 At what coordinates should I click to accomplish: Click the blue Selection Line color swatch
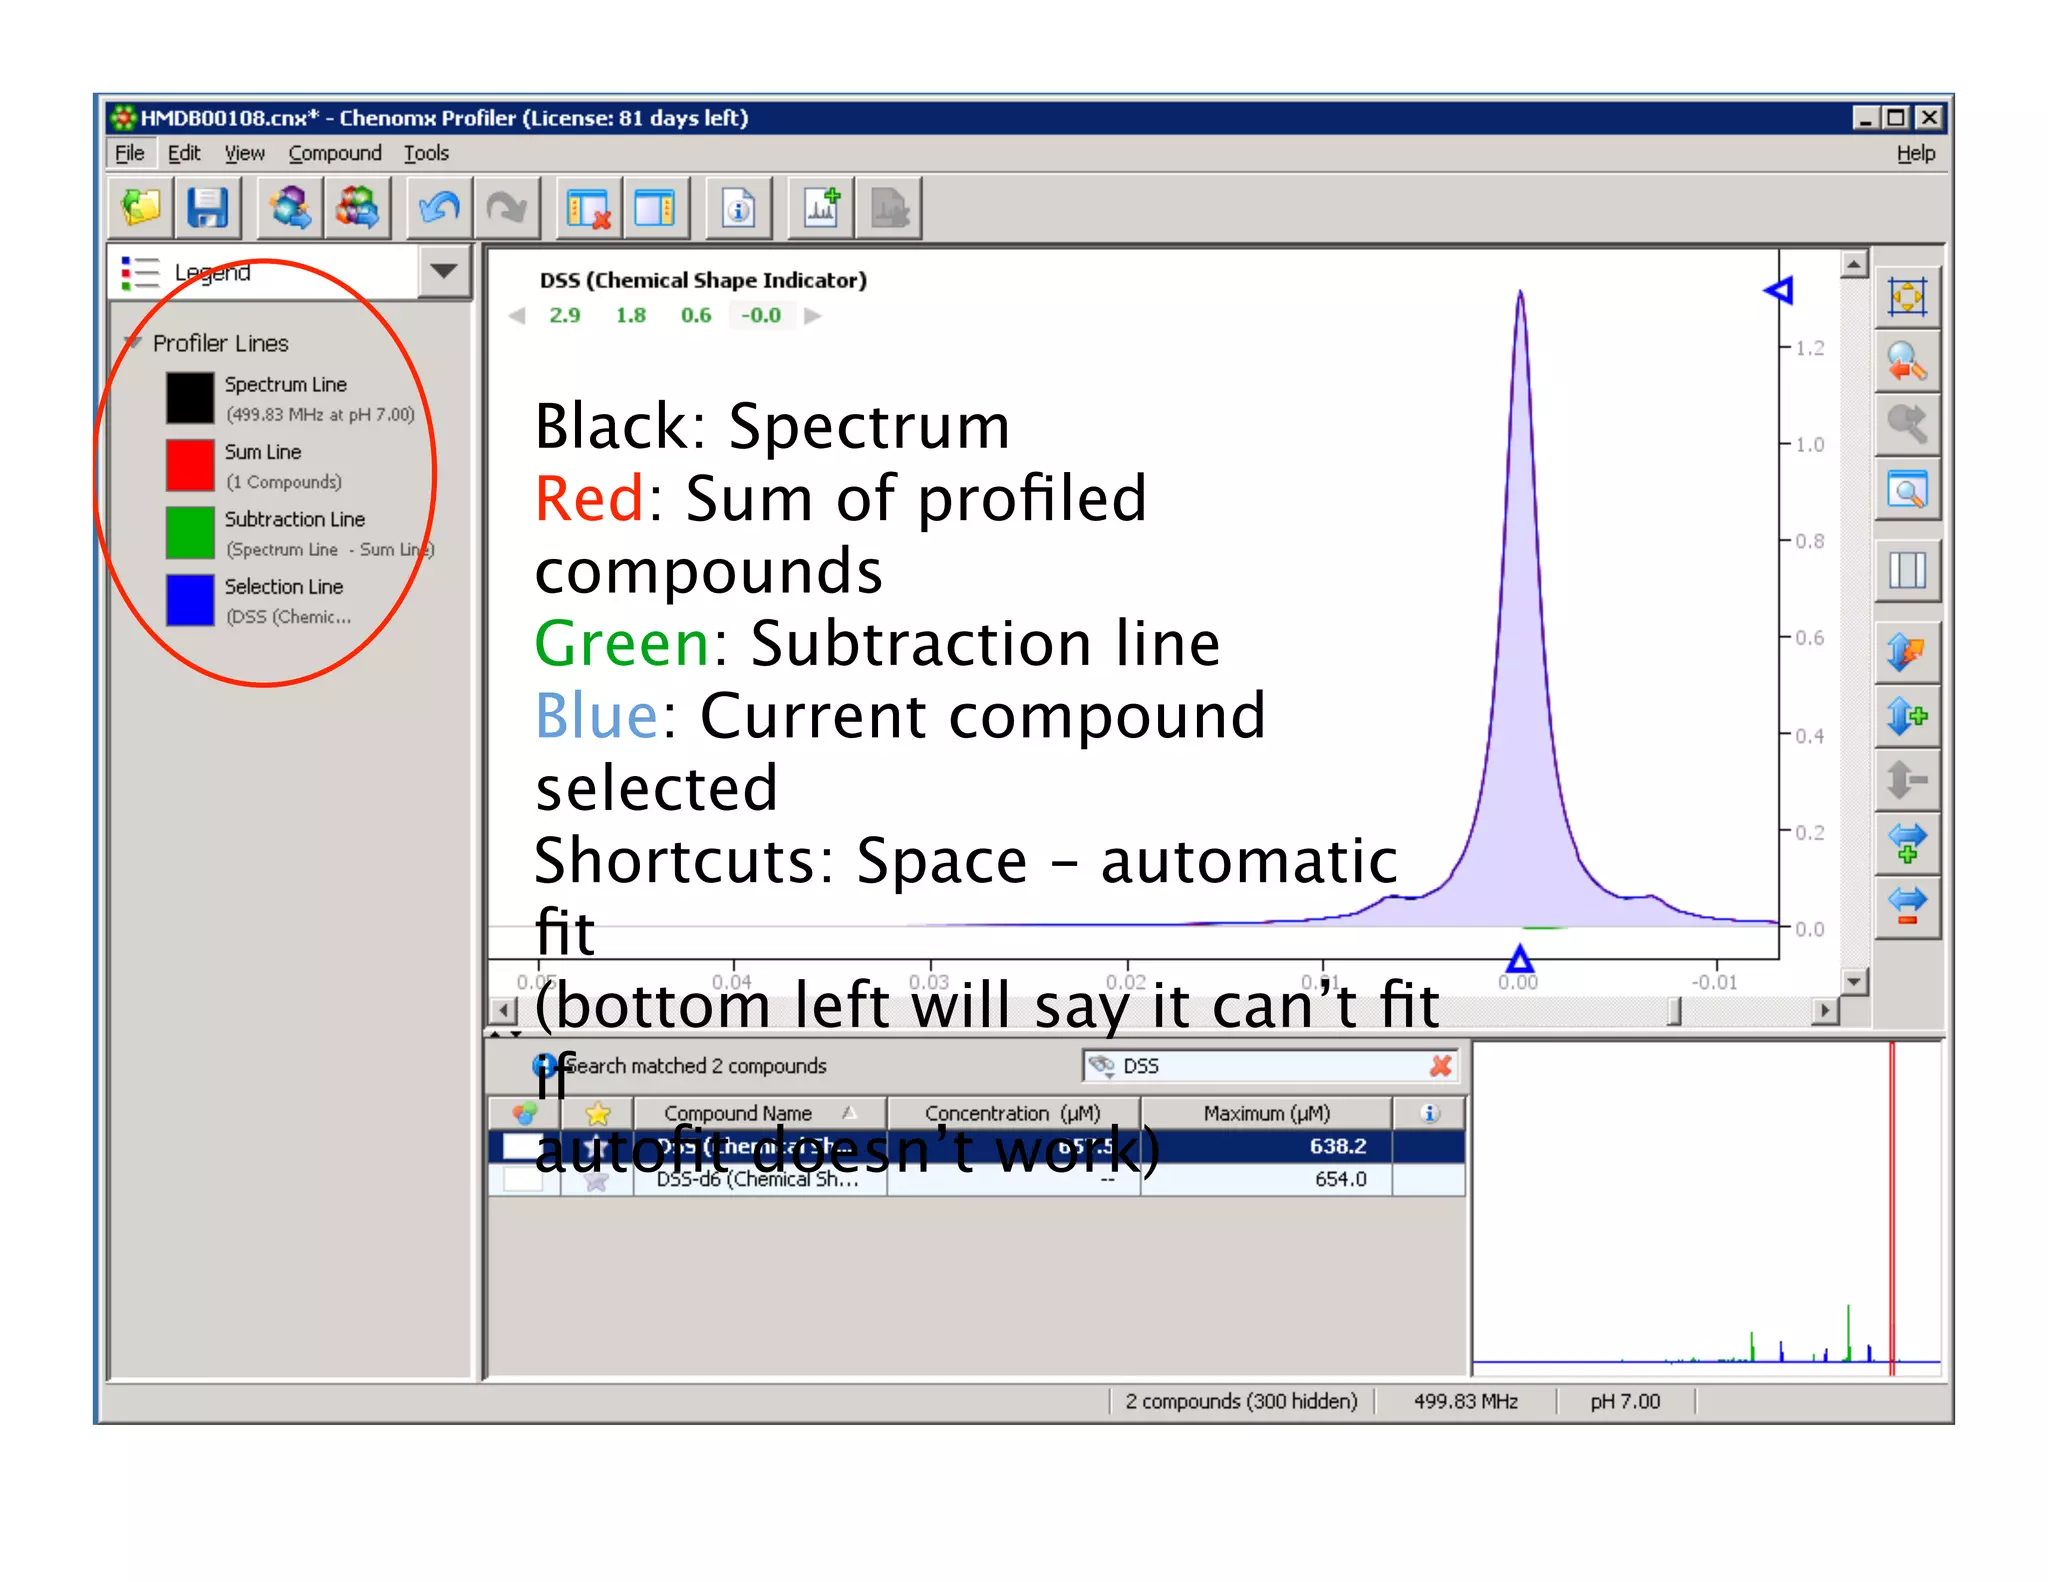click(190, 600)
